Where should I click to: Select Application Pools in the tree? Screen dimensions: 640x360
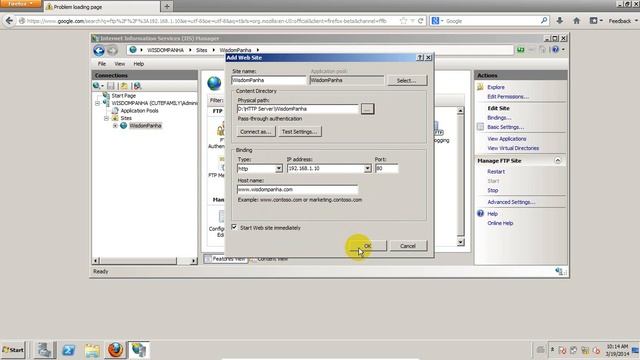(139, 111)
